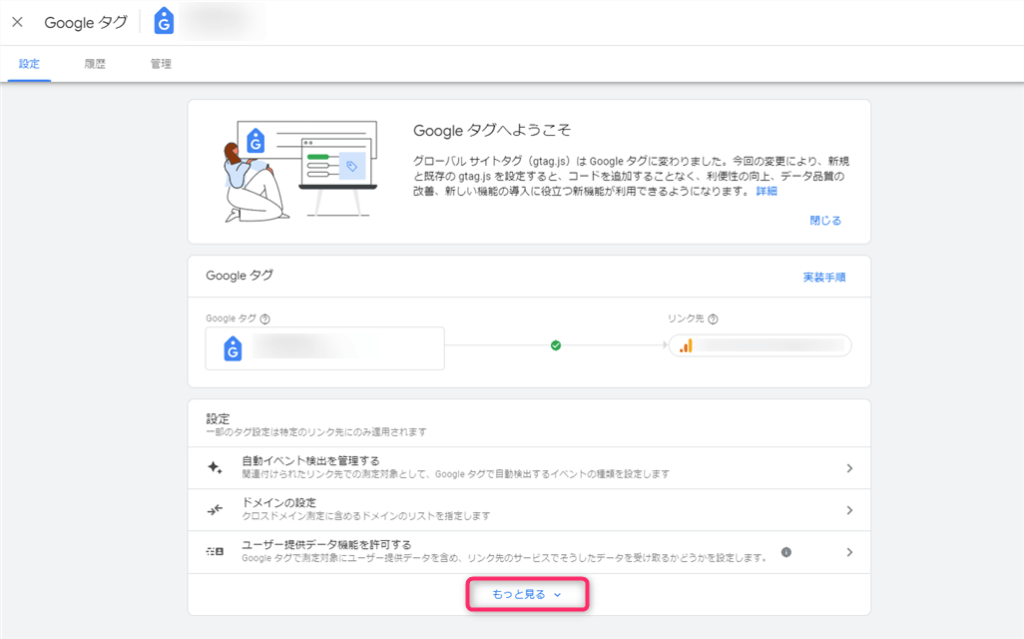
Task: Dismiss welcome card with 閉じる
Action: pos(825,221)
